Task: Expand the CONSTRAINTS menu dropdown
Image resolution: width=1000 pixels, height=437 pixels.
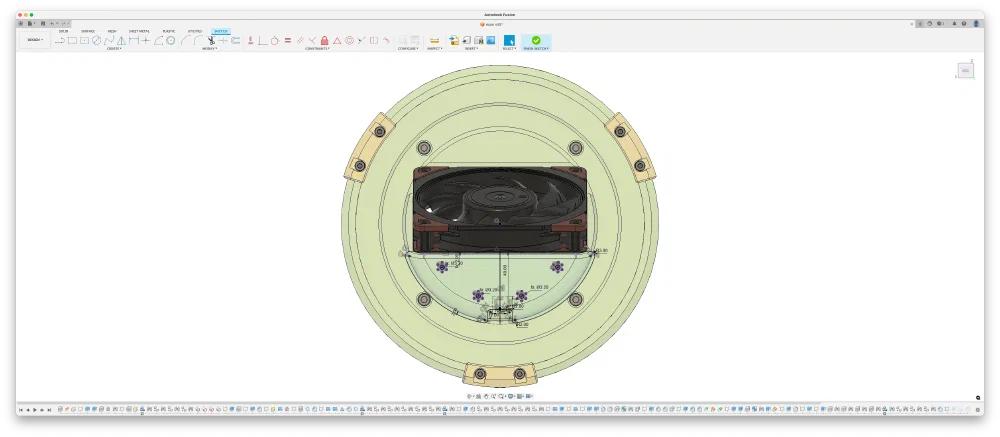Action: [x=317, y=48]
